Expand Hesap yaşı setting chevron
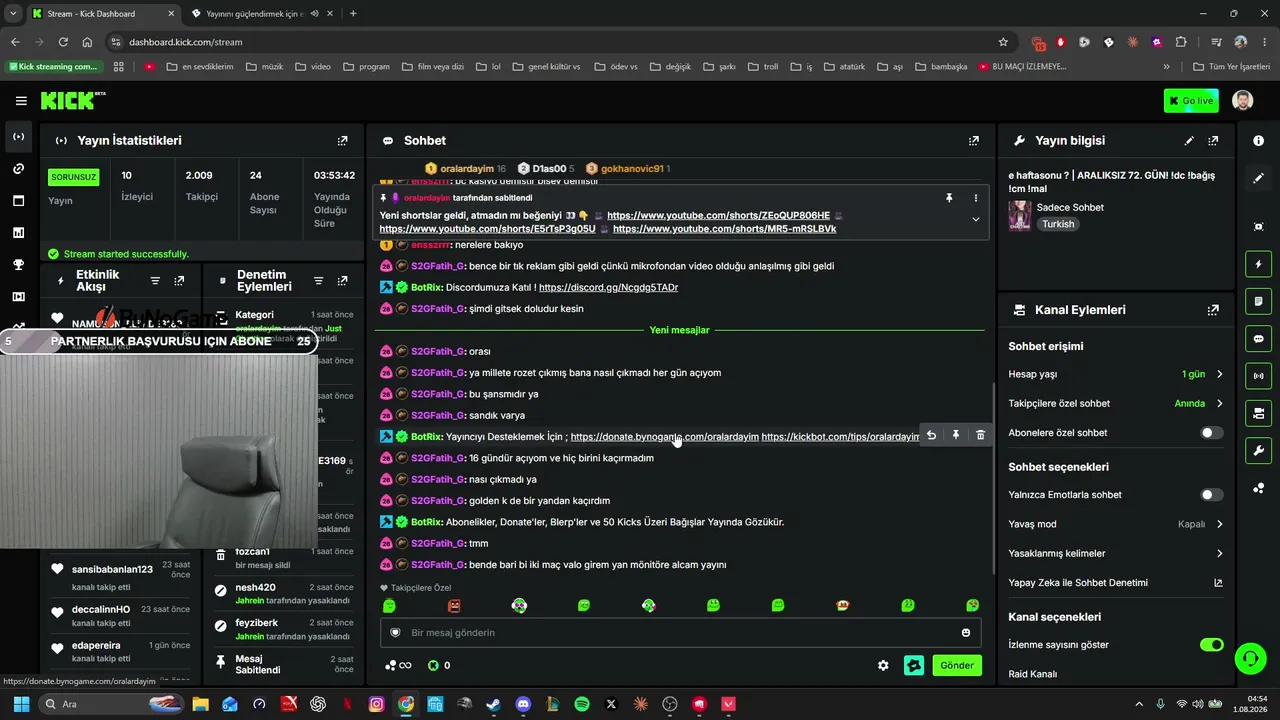1280x720 pixels. 1219,374
